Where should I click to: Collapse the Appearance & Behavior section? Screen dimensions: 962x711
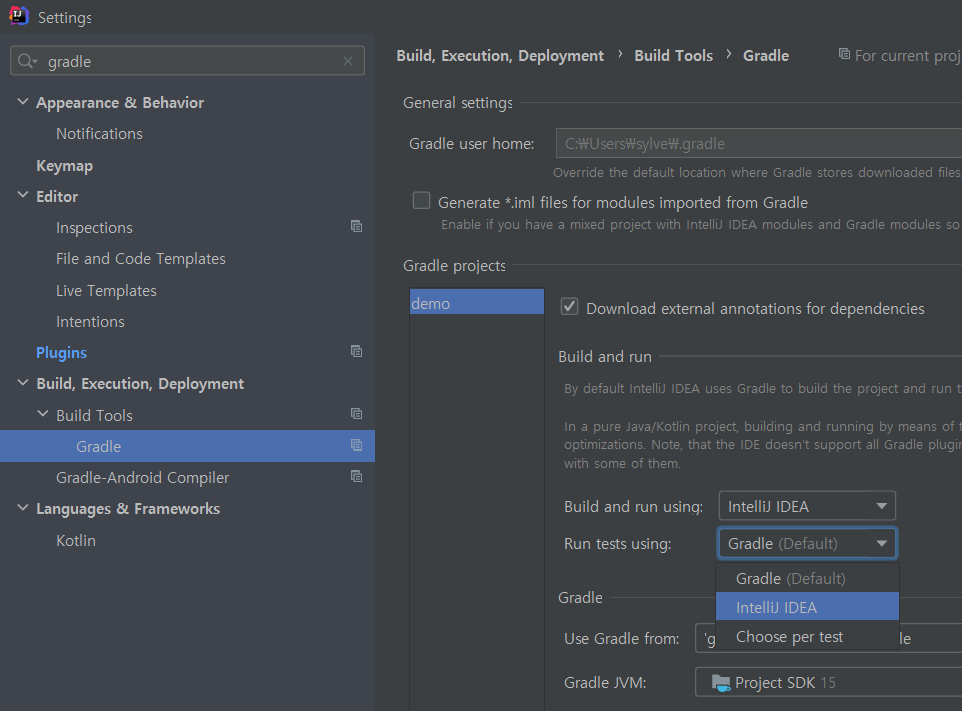coord(23,101)
